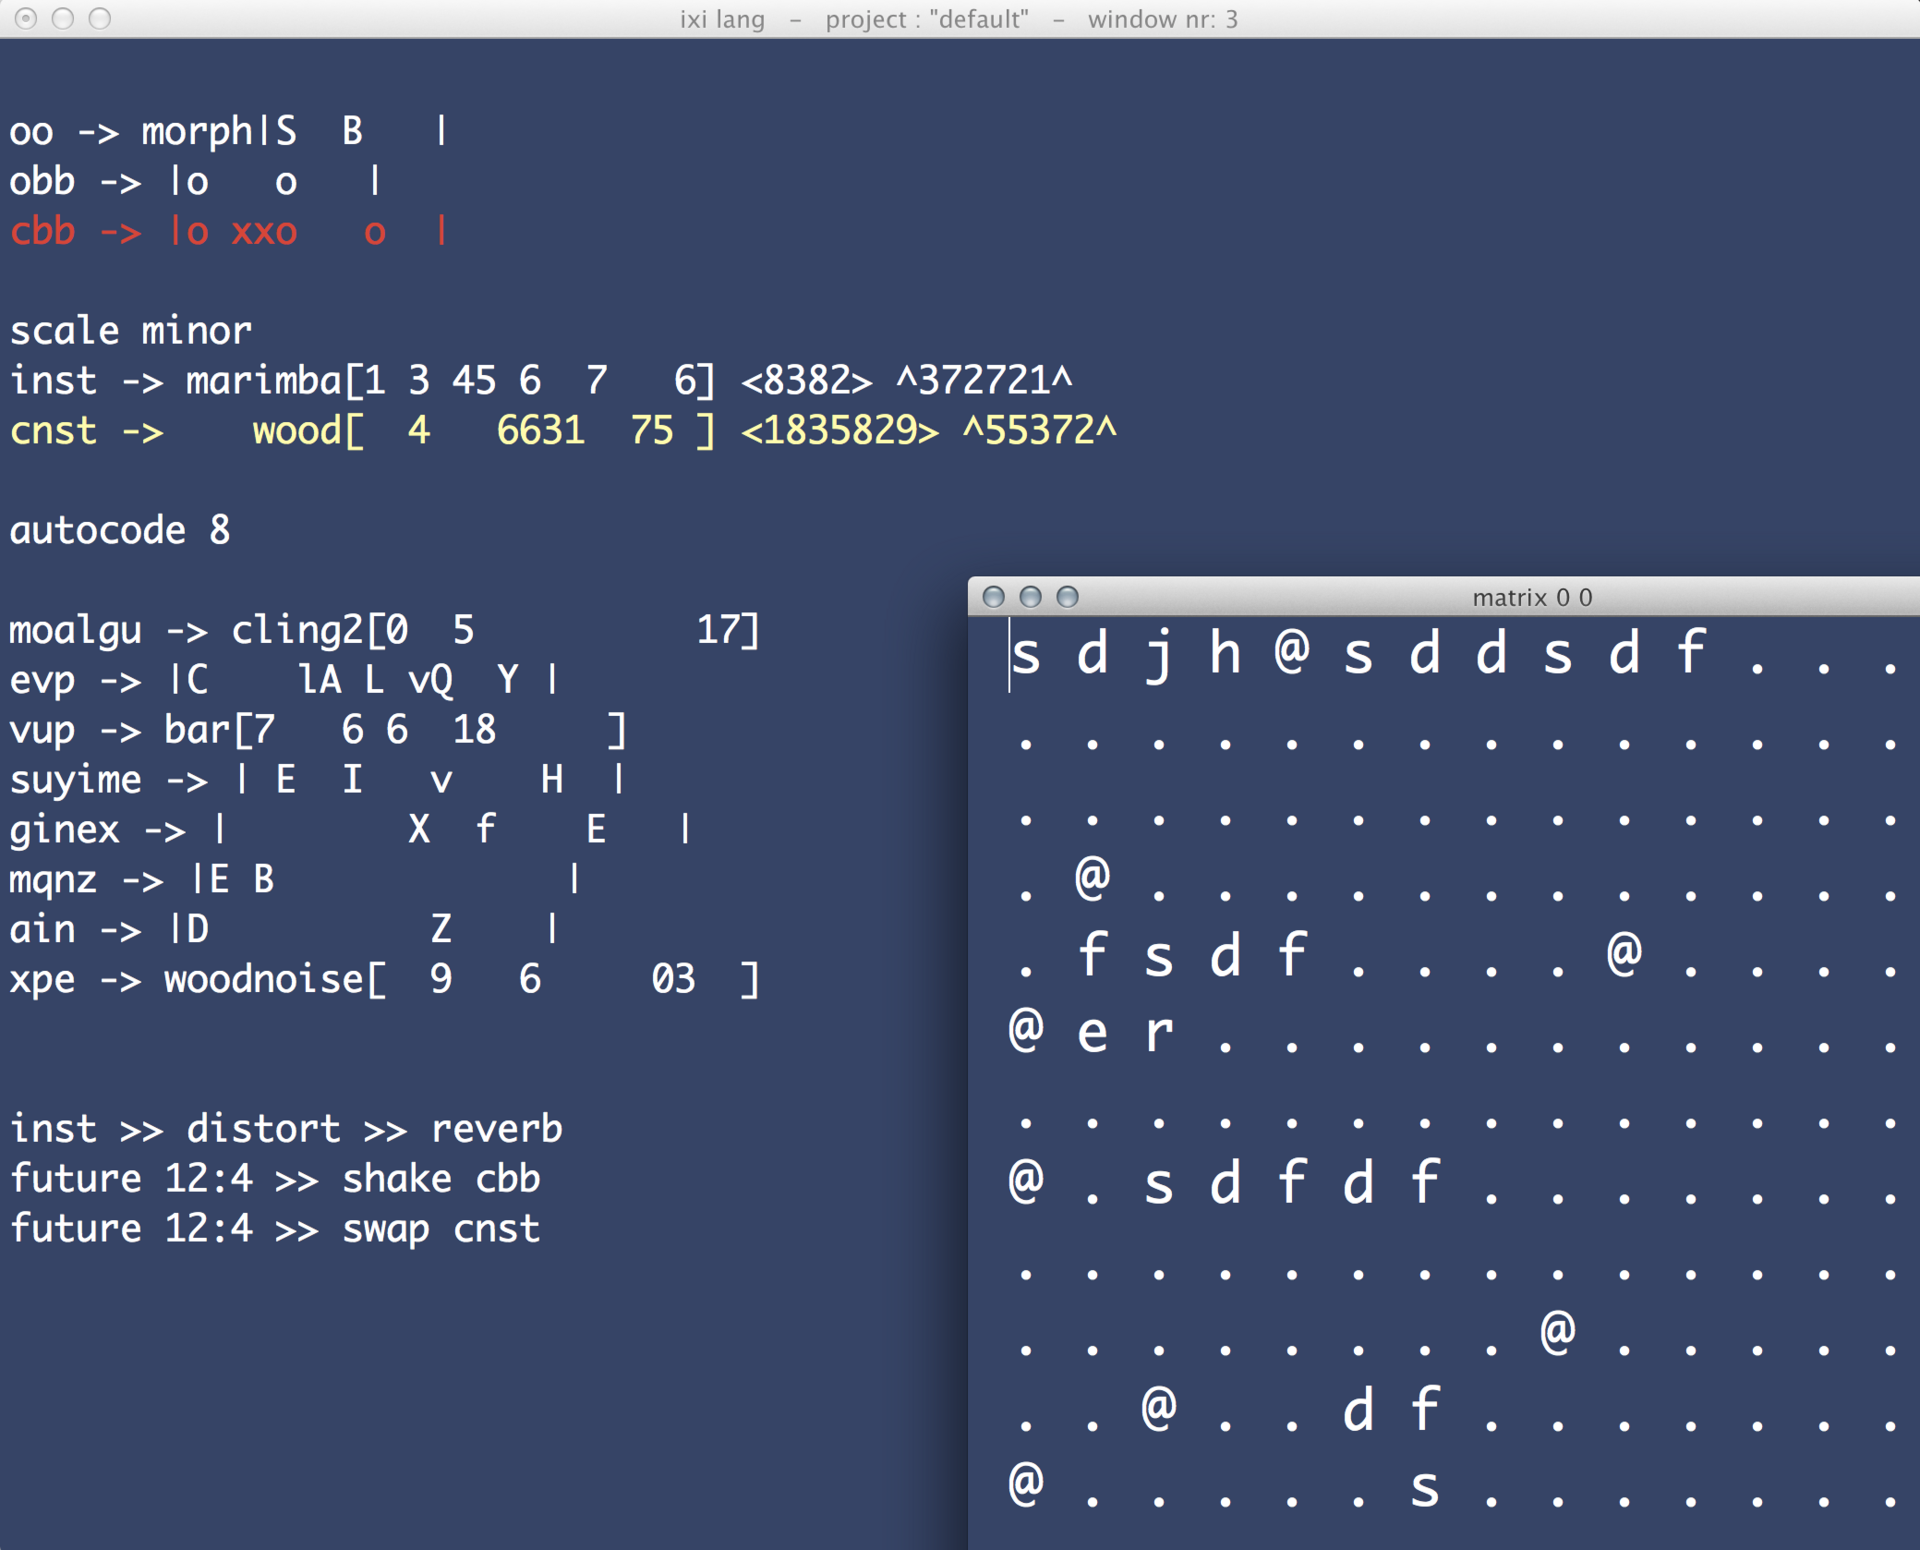Close the matrix 0 0 window
1920x1550 pixels.
tap(993, 597)
